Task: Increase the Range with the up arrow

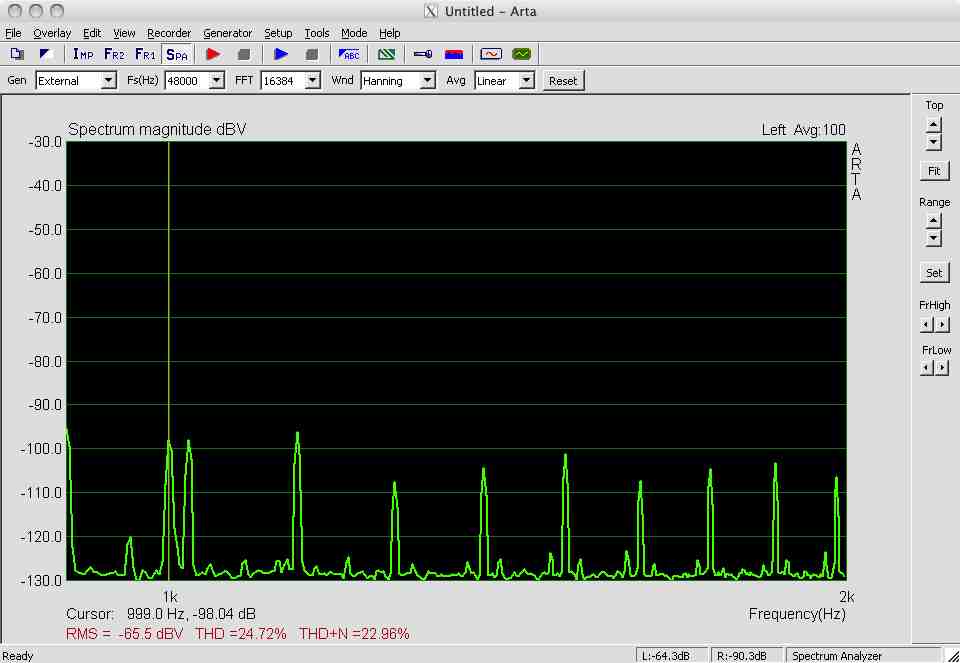Action: 934,220
